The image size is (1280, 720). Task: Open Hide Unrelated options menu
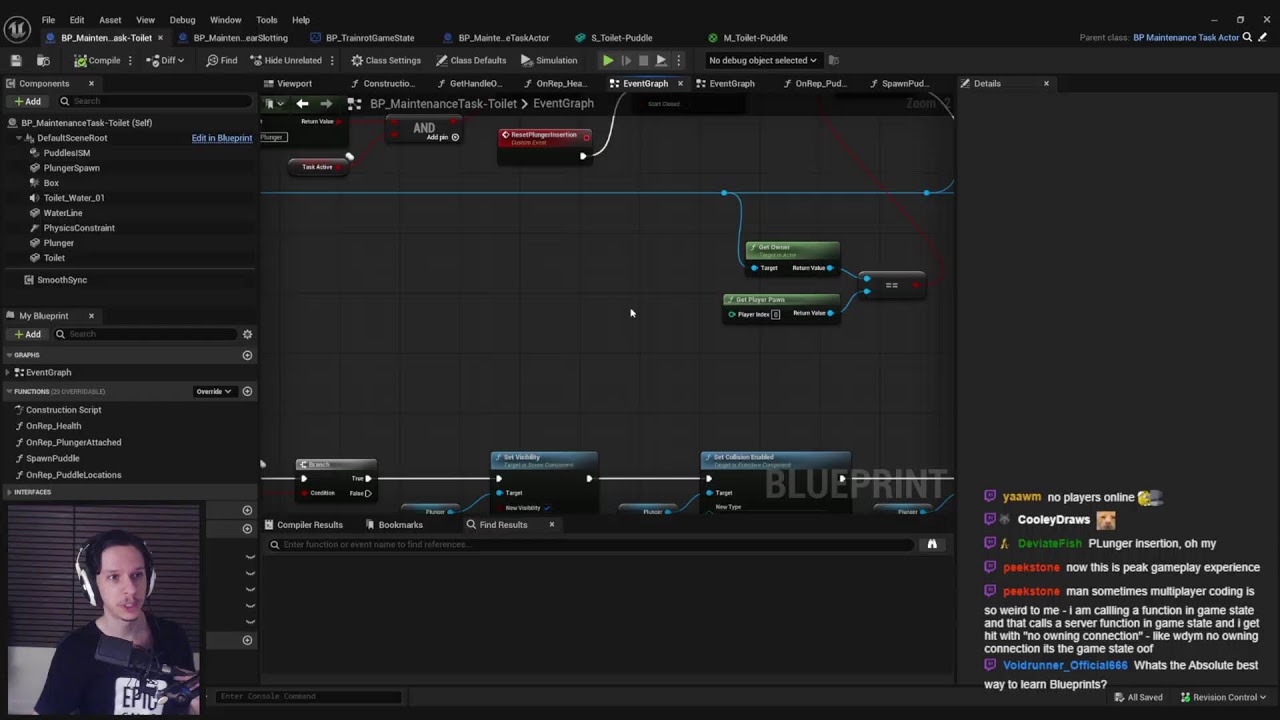pos(333,60)
